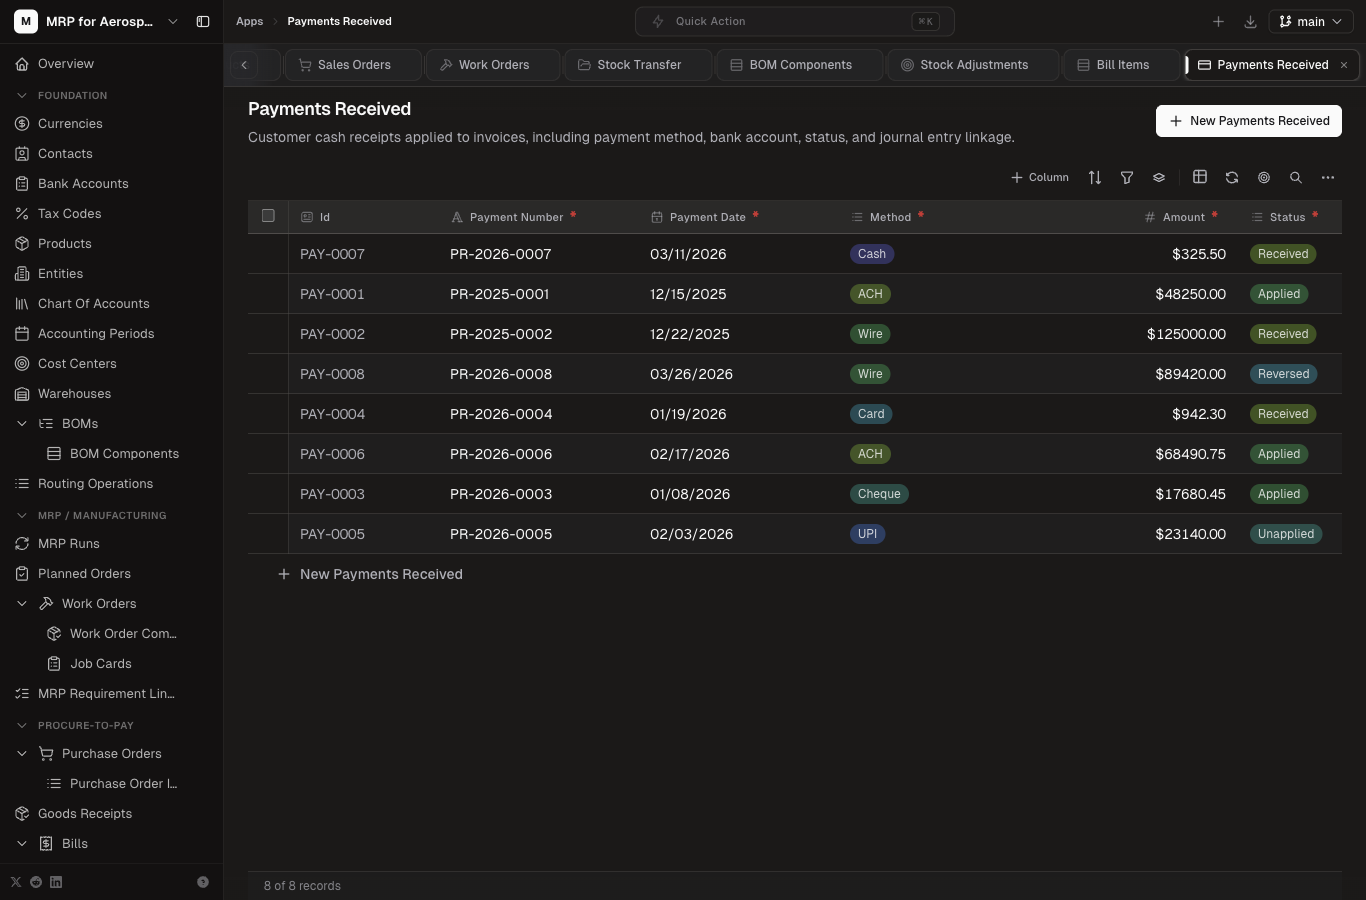
Task: Refresh the records table
Action: coord(1232,177)
